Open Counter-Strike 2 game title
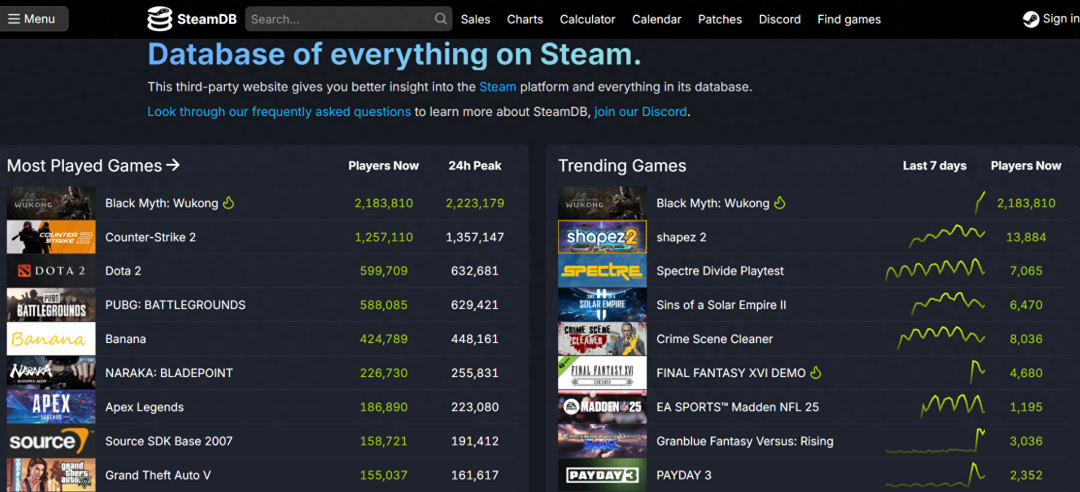This screenshot has height=492, width=1080. click(150, 237)
